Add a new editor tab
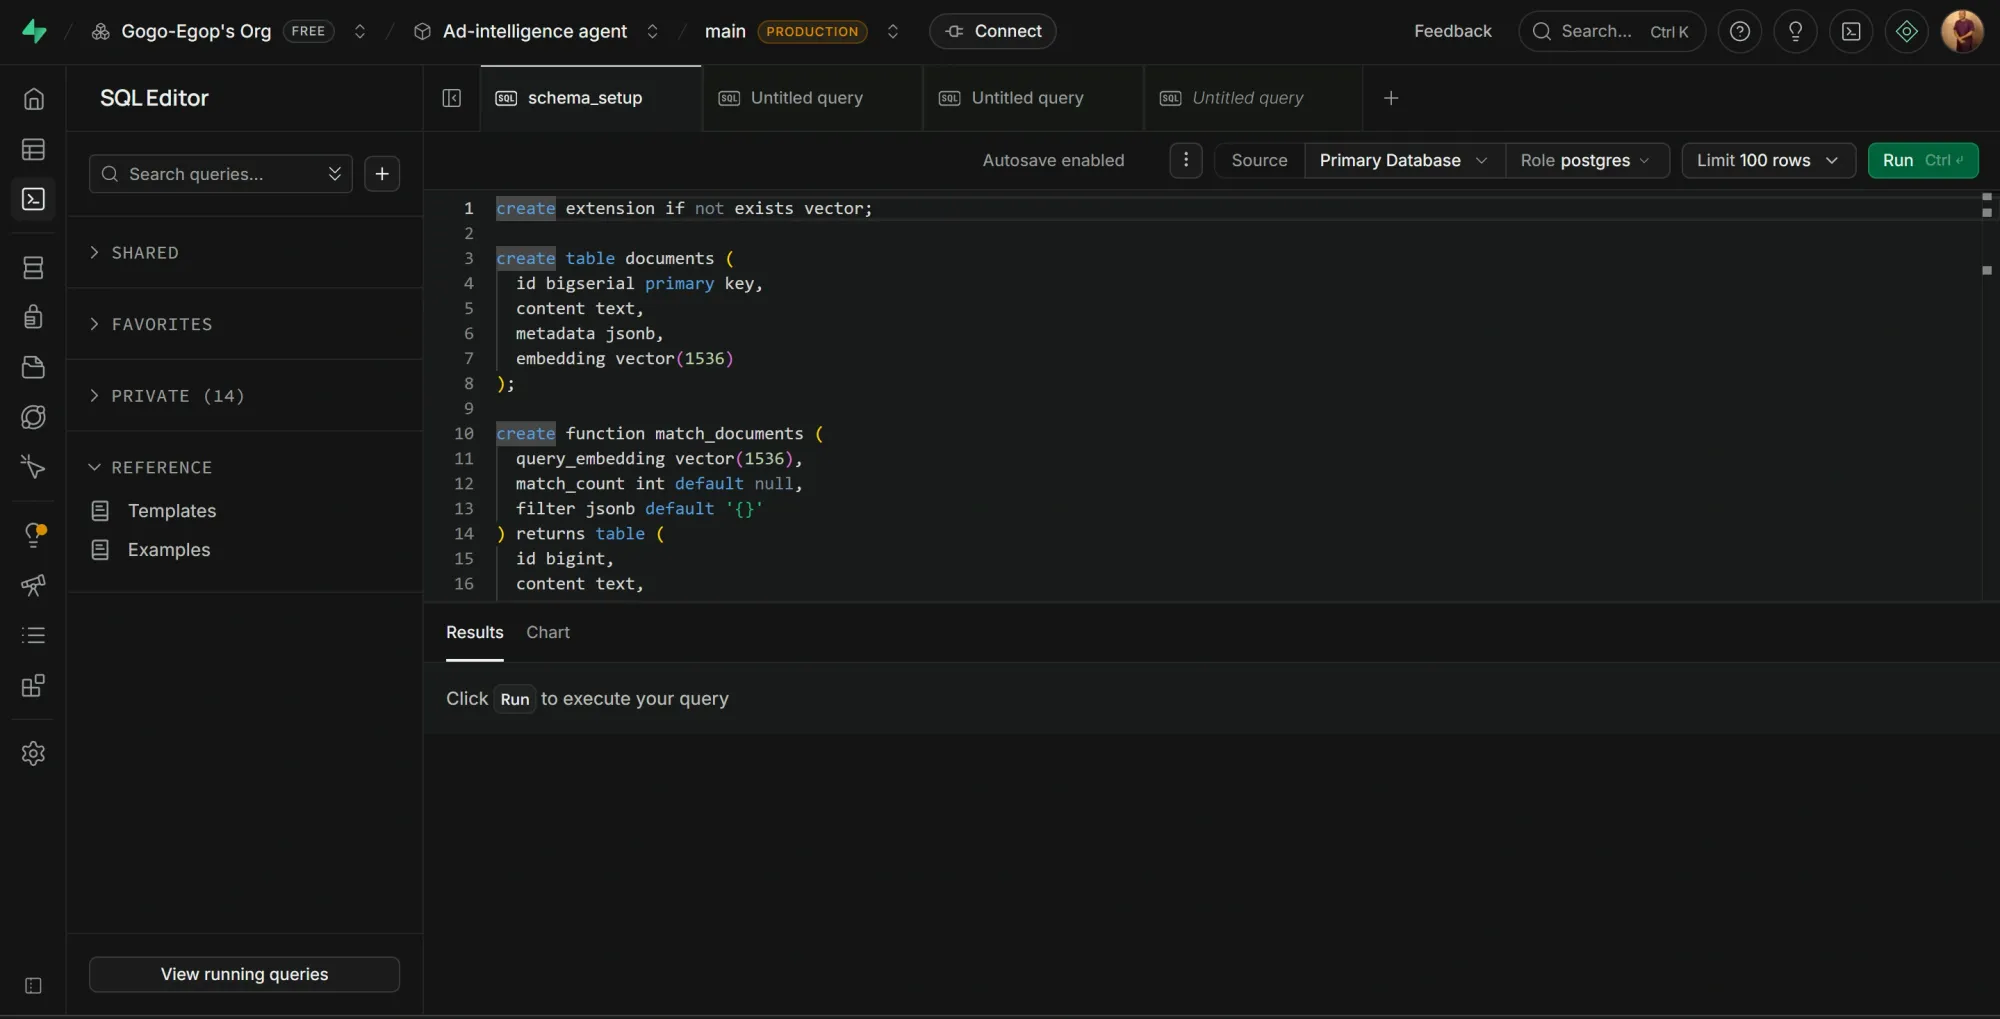This screenshot has height=1019, width=2000. pyautogui.click(x=1391, y=98)
